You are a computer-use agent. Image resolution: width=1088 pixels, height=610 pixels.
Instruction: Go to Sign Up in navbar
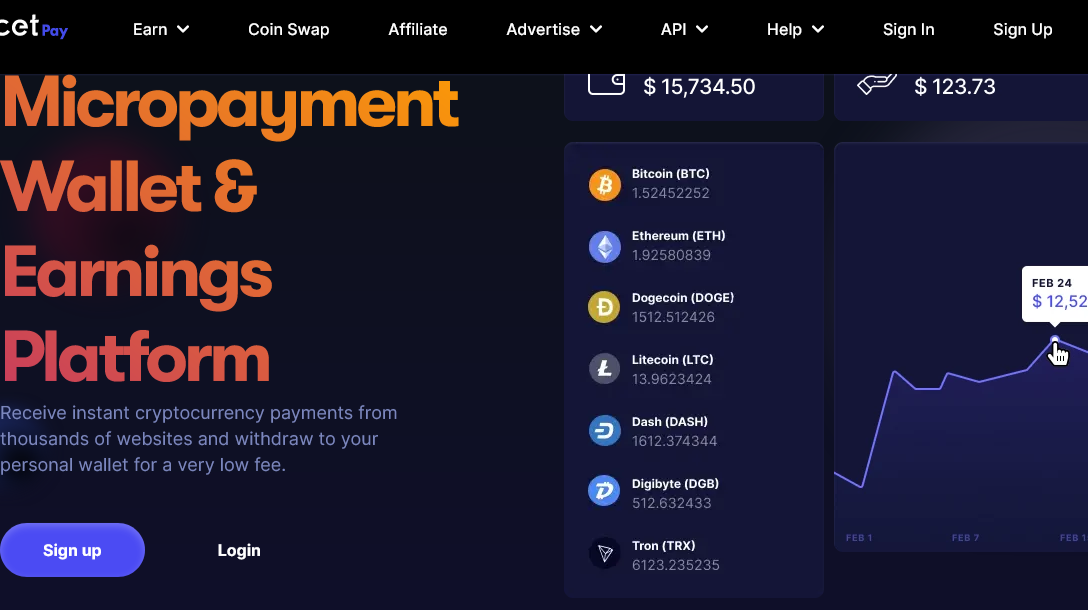(1022, 29)
